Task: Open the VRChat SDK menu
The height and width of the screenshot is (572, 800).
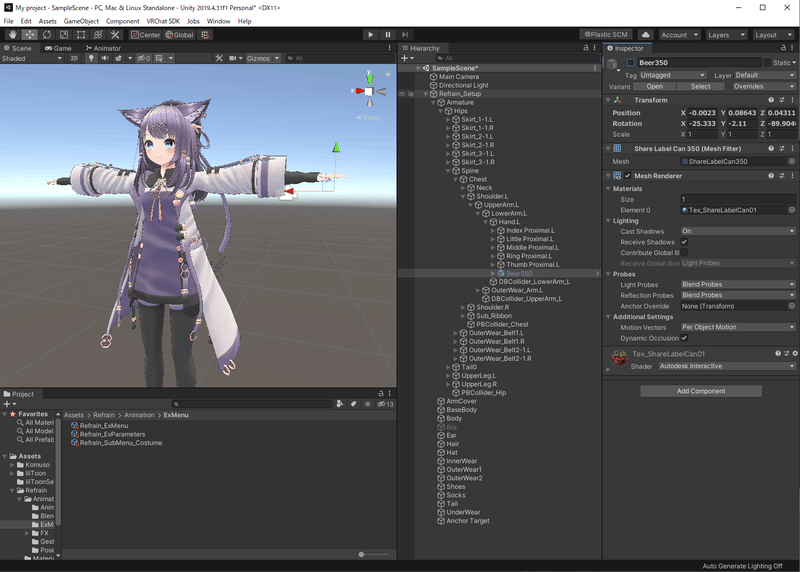Action: (x=163, y=21)
